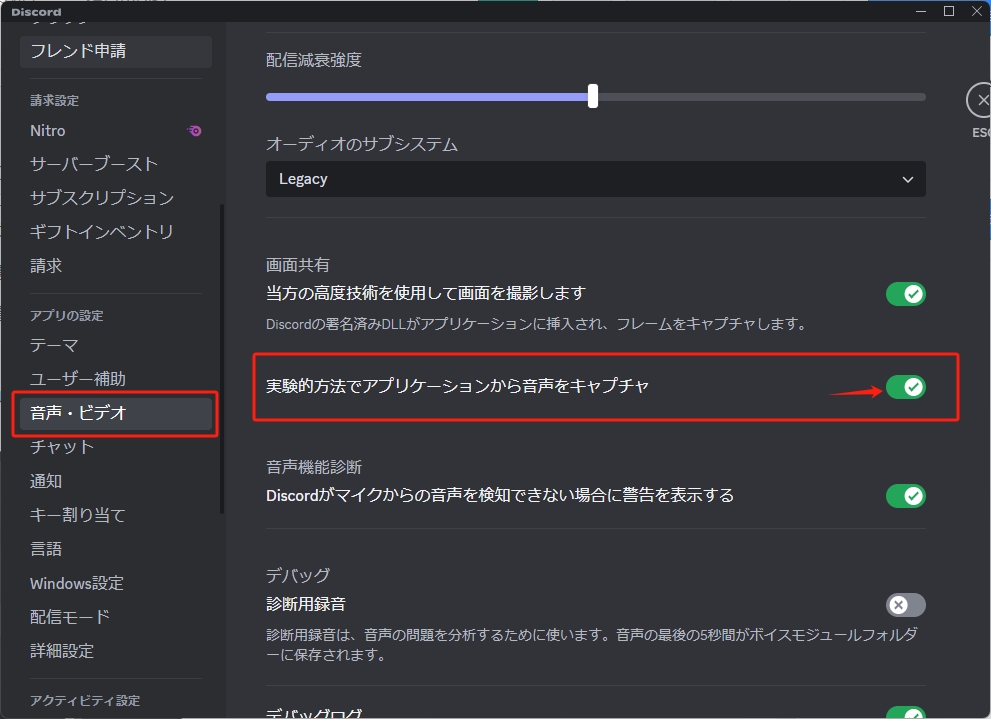991x719 pixels.
Task: Toggle off 実験的方法でアプリケーションから音声をキャプチャ
Action: [x=905, y=387]
